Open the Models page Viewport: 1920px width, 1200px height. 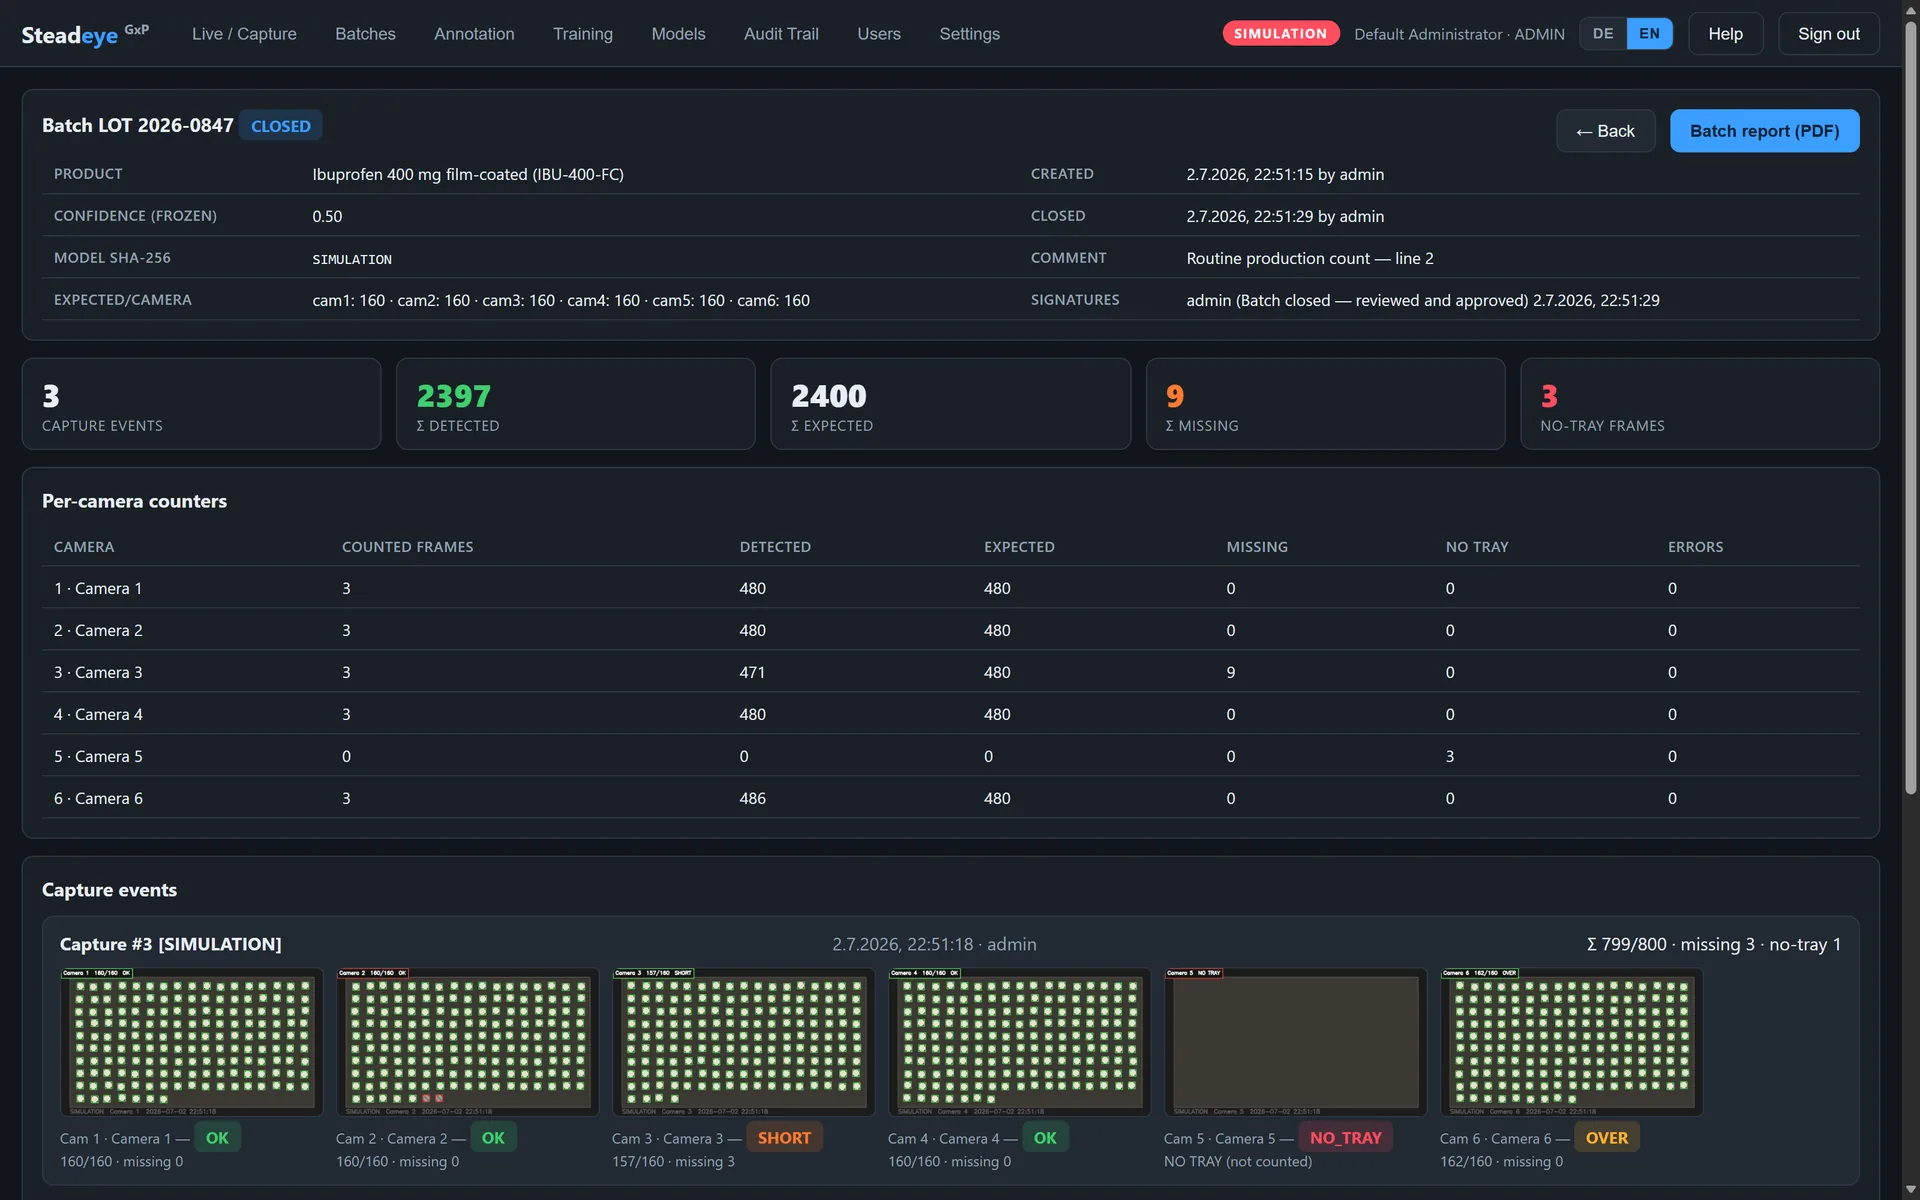tap(678, 34)
